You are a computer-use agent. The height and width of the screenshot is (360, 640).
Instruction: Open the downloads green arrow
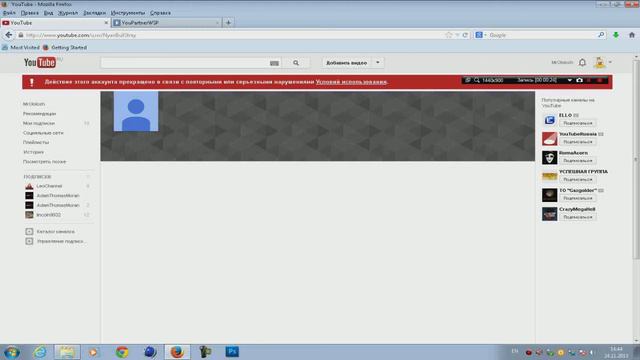point(616,35)
